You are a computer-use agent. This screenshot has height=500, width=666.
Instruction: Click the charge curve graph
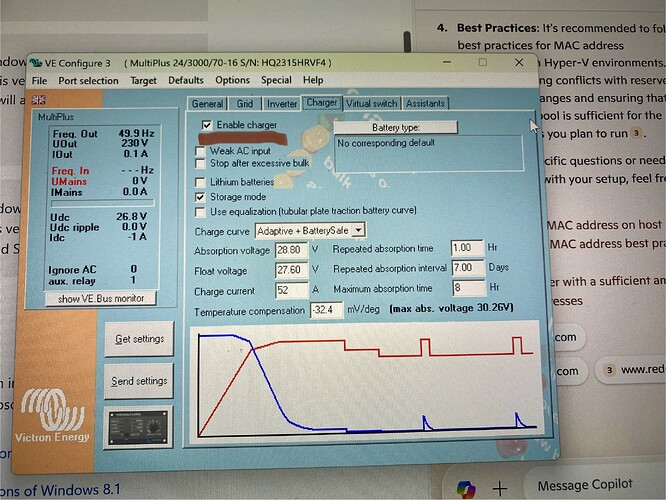tap(367, 384)
